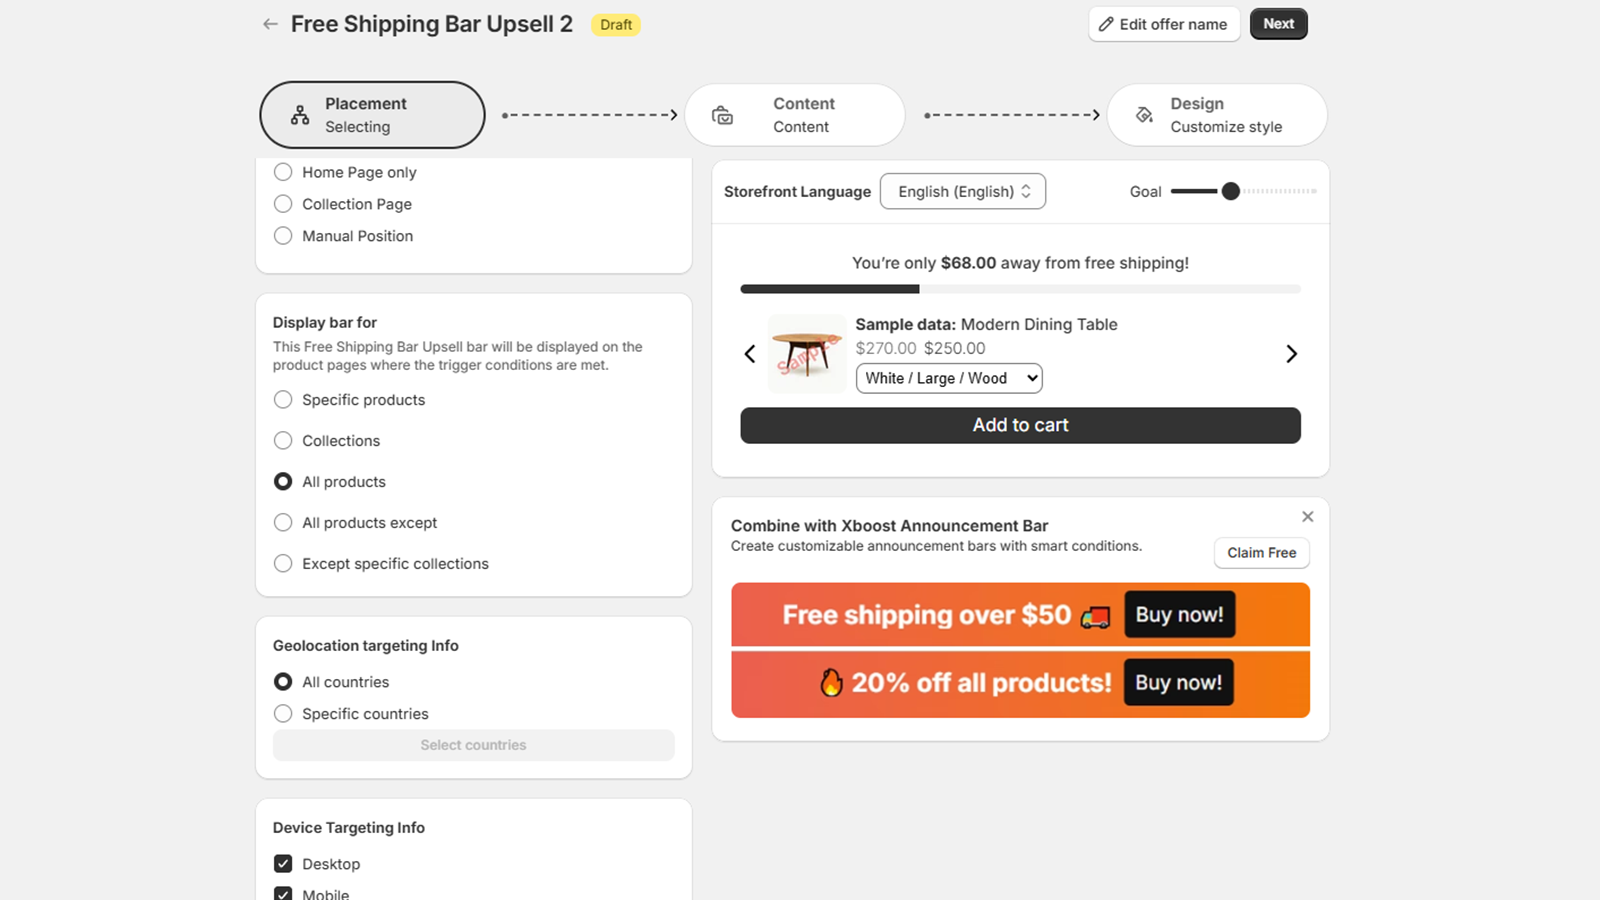This screenshot has height=900, width=1600.
Task: Click the Placement step icon
Action: (x=300, y=115)
